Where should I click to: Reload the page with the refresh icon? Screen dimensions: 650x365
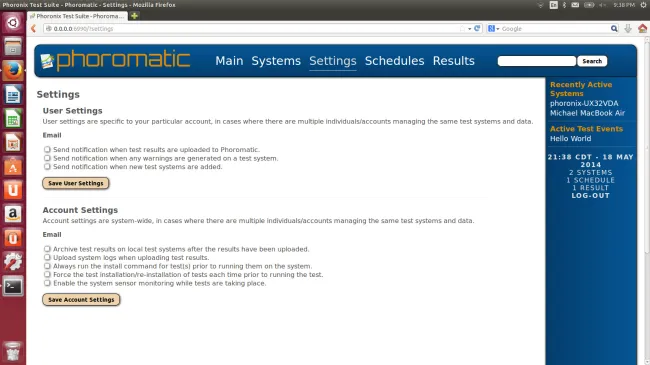477,29
